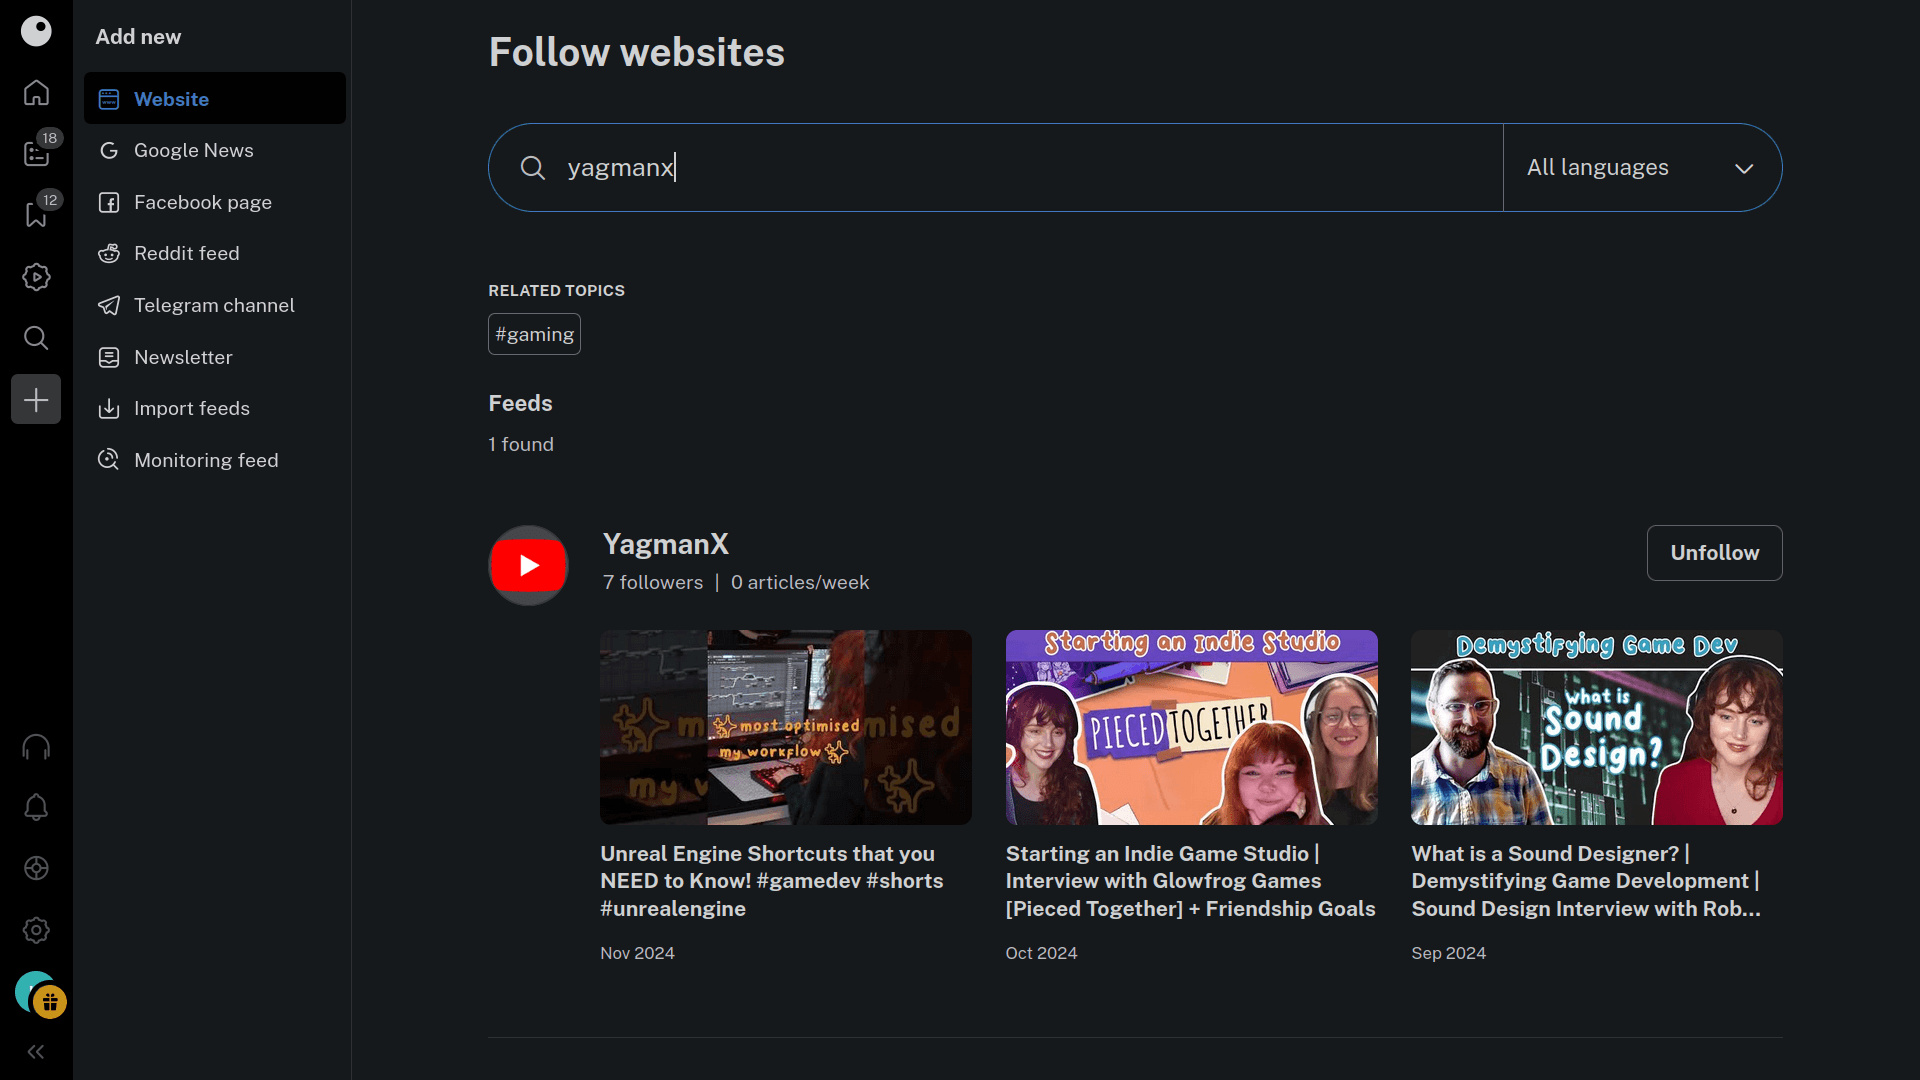Click the #gaming related topic tag
Image resolution: width=1920 pixels, height=1080 pixels.
point(534,334)
